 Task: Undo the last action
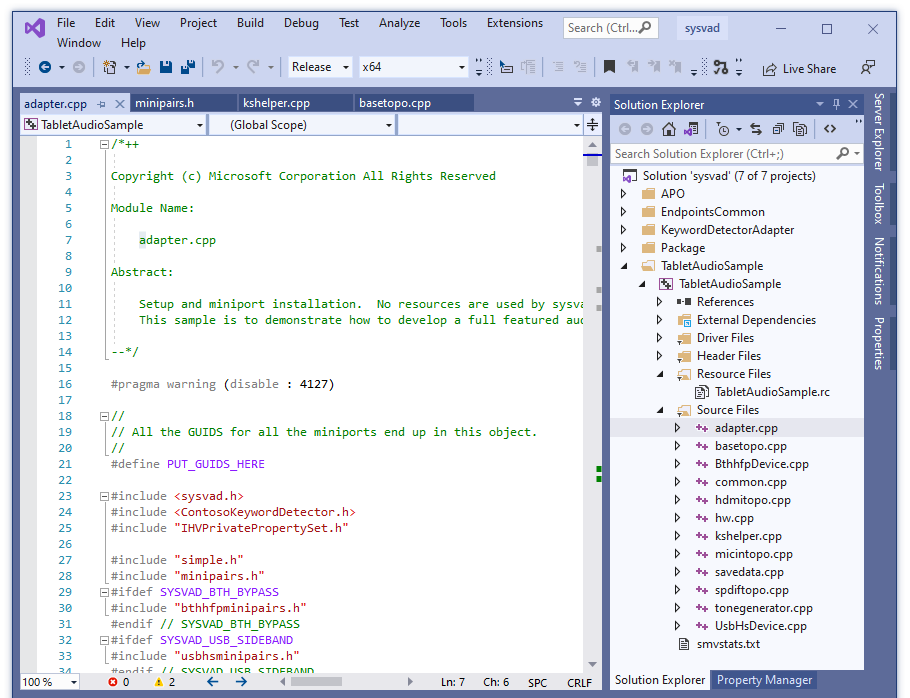pos(218,67)
